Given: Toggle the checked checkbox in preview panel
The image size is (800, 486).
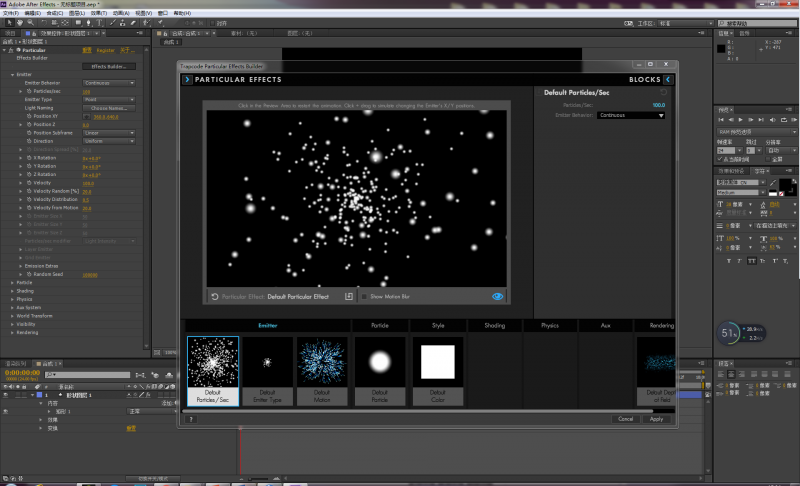Looking at the screenshot, I should pyautogui.click(x=719, y=159).
